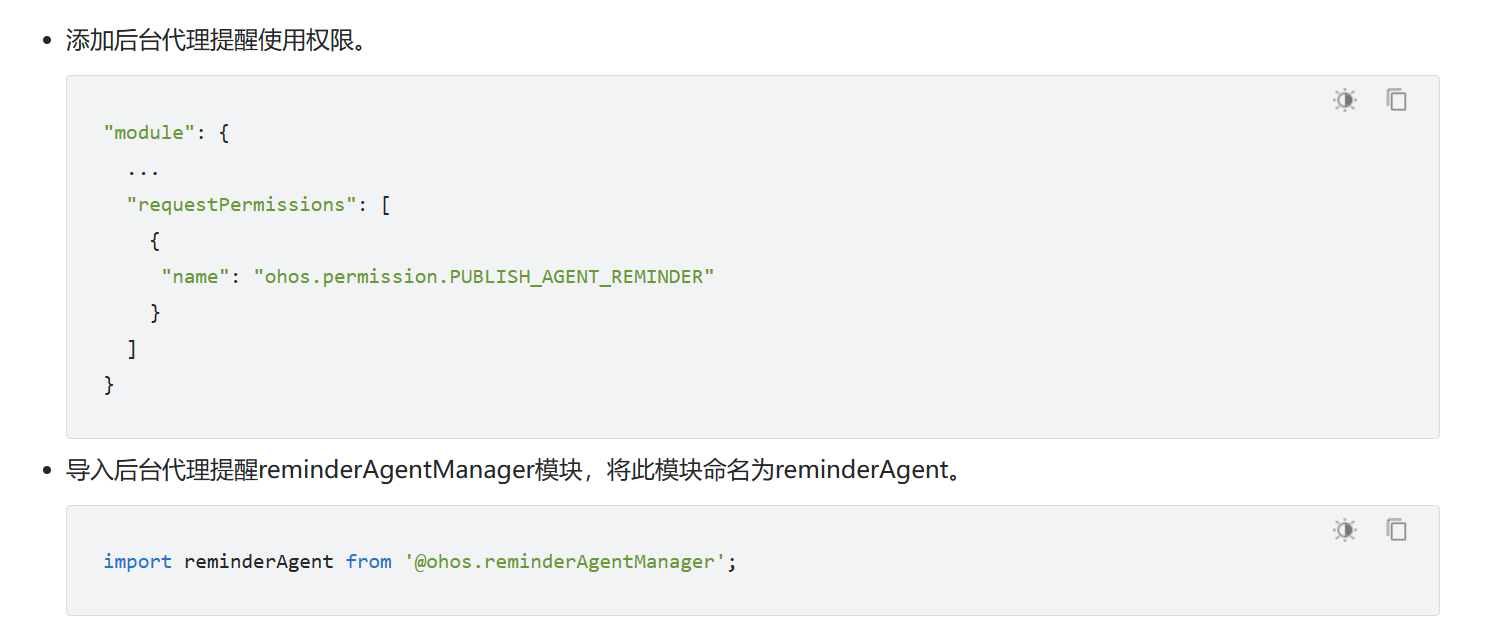Viewport: 1500px width, 642px height.
Task: Click the ellipsis line in the JSON code
Action: coord(143,169)
